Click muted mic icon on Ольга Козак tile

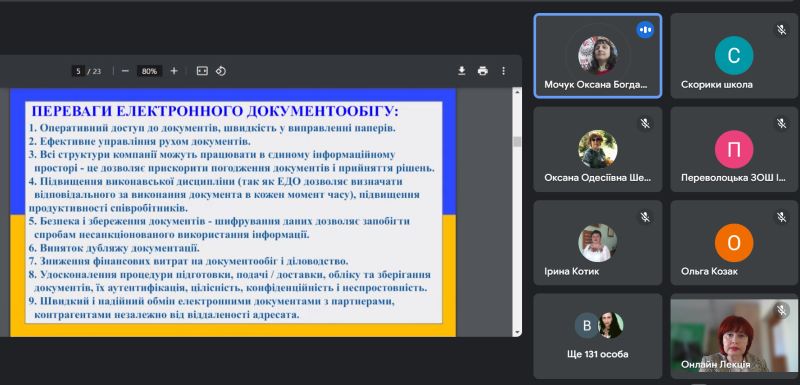(x=781, y=217)
